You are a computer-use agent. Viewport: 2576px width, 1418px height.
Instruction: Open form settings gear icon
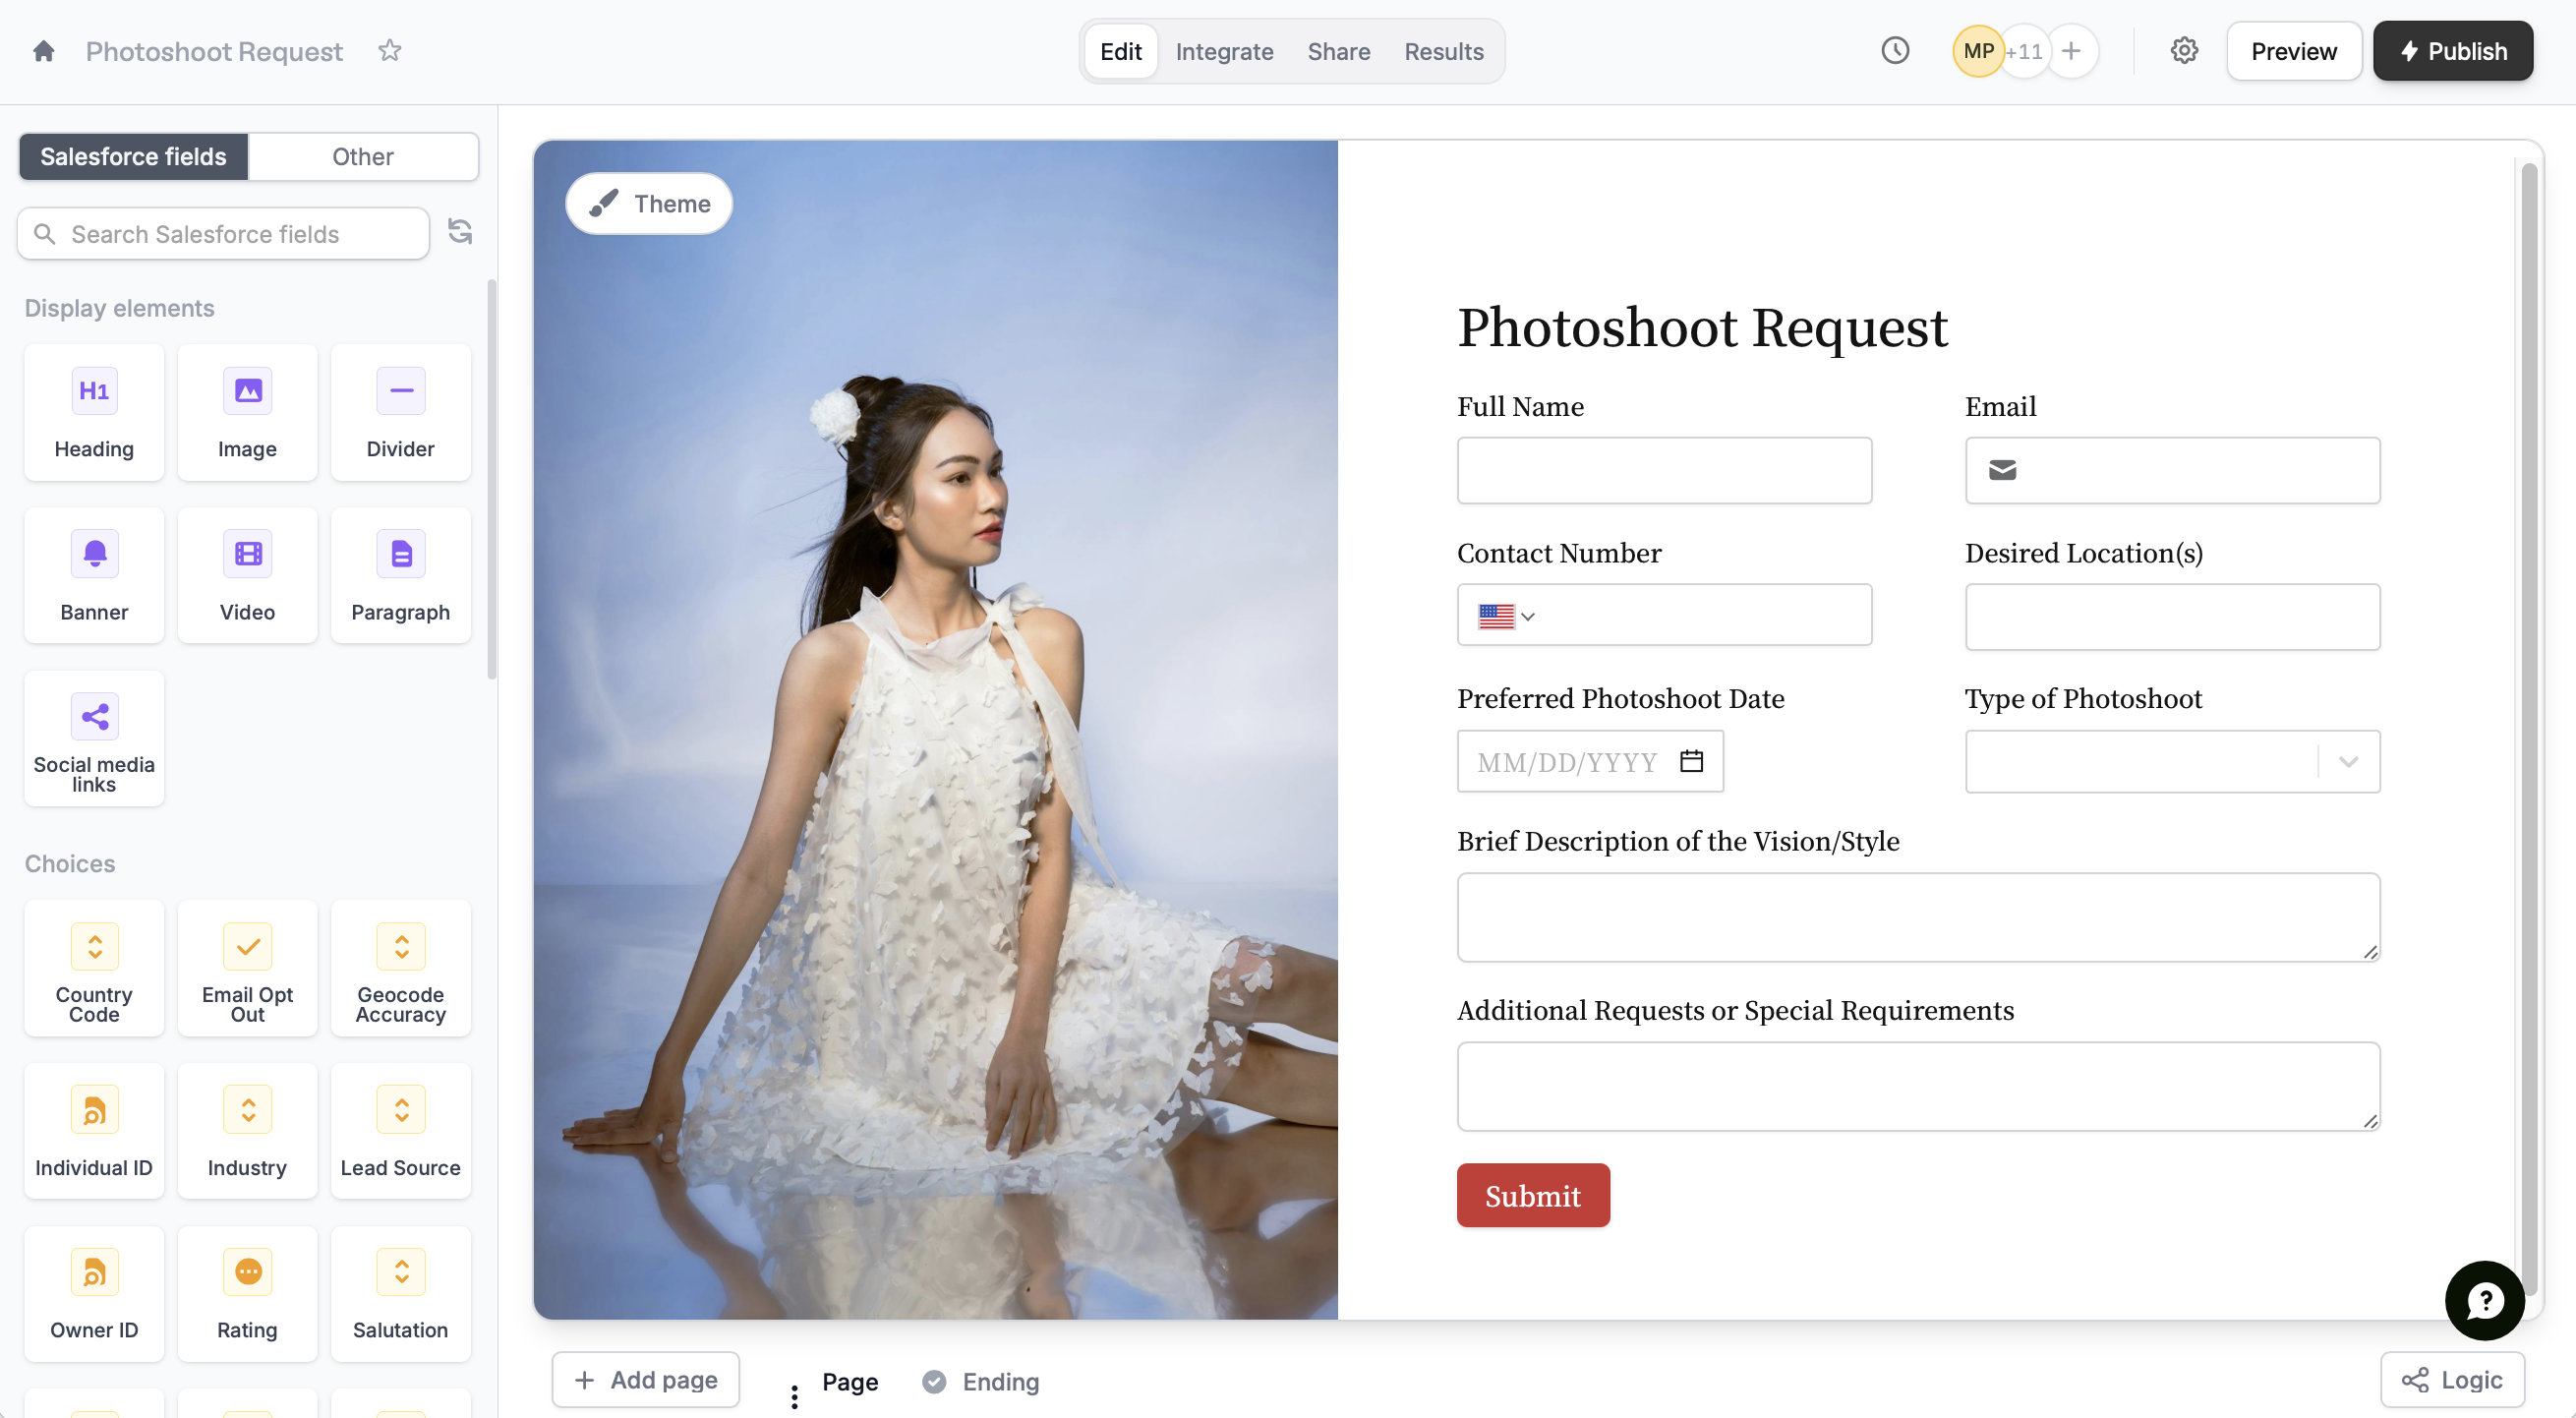point(2183,51)
